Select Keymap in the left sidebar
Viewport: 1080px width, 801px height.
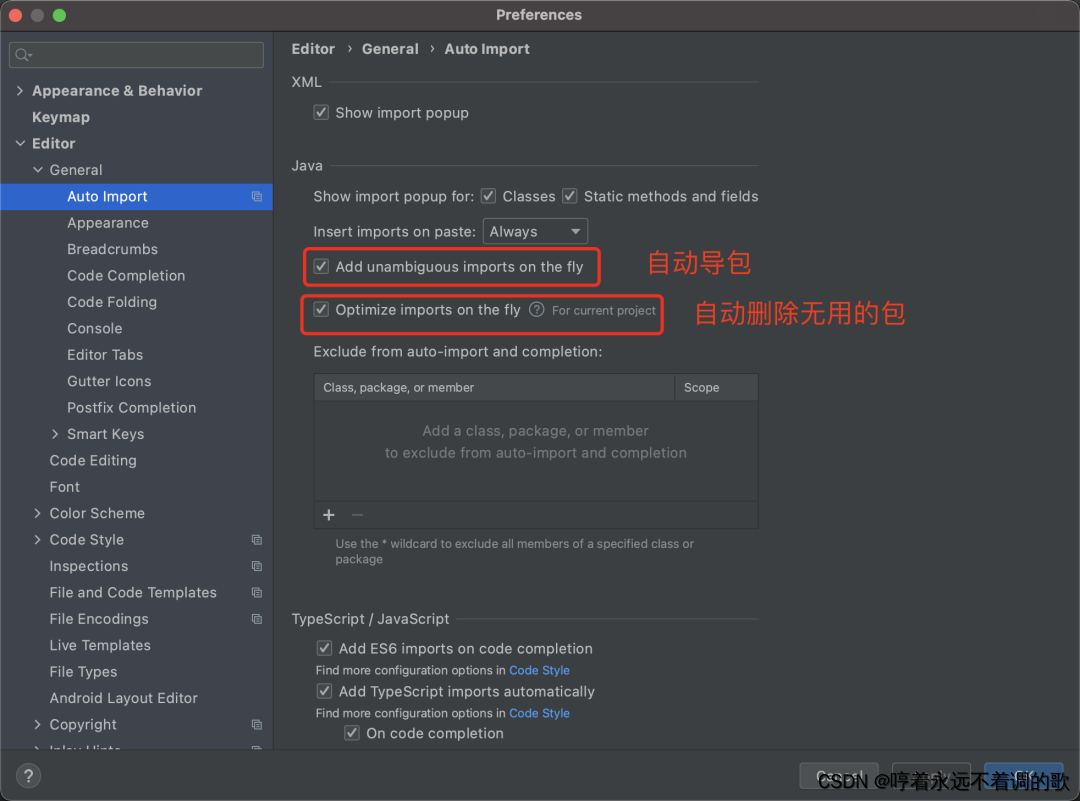pos(62,117)
